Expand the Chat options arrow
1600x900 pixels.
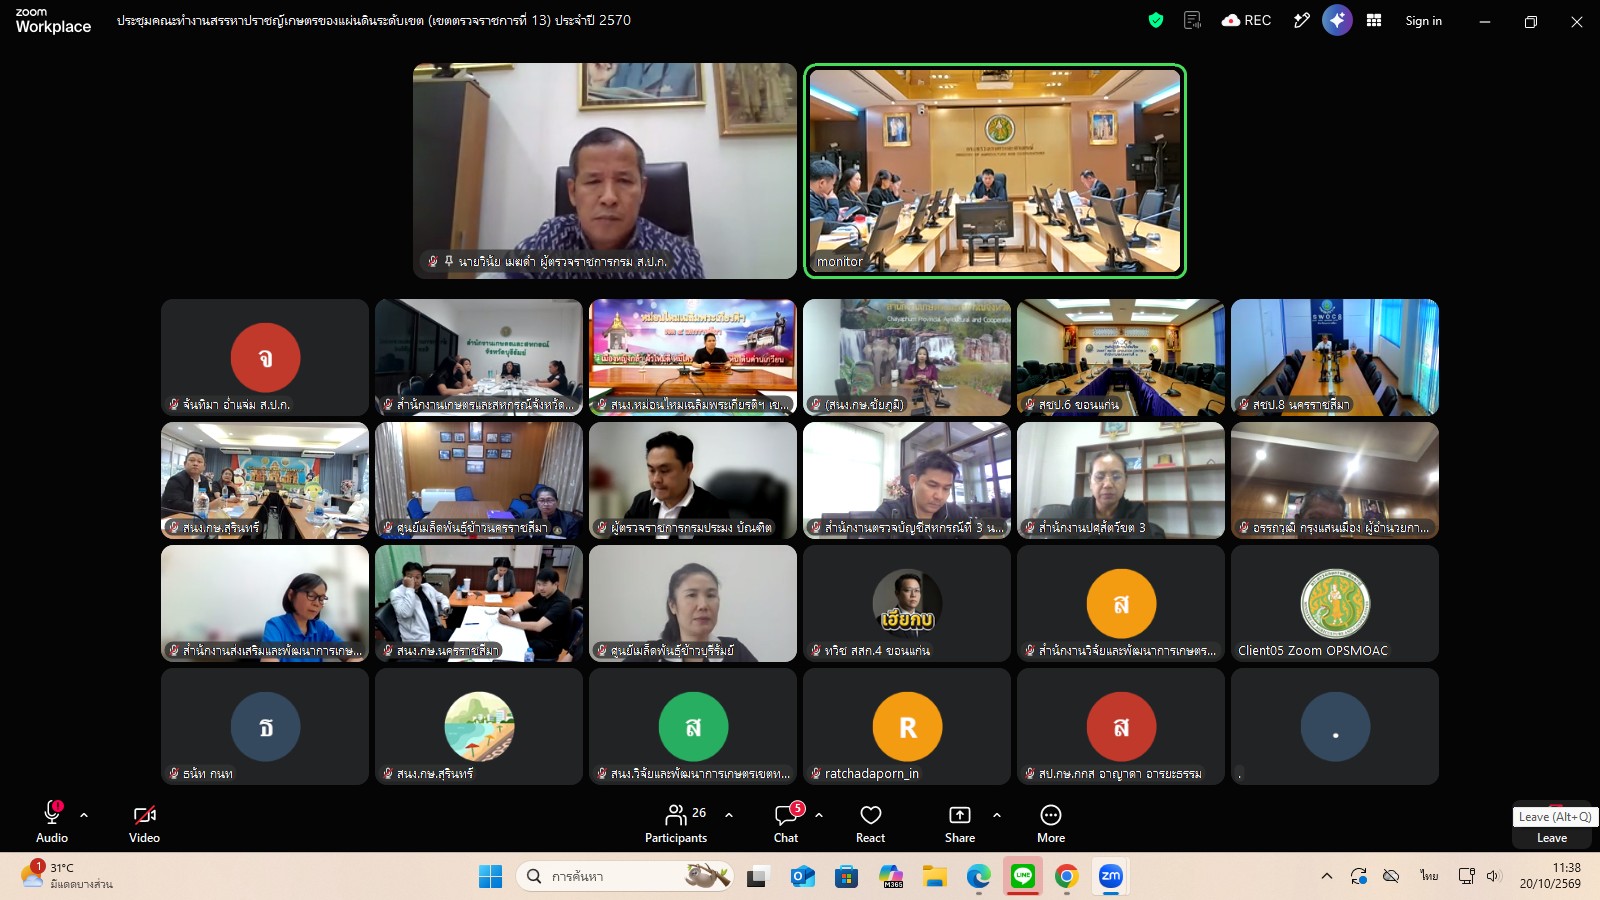[x=819, y=815]
